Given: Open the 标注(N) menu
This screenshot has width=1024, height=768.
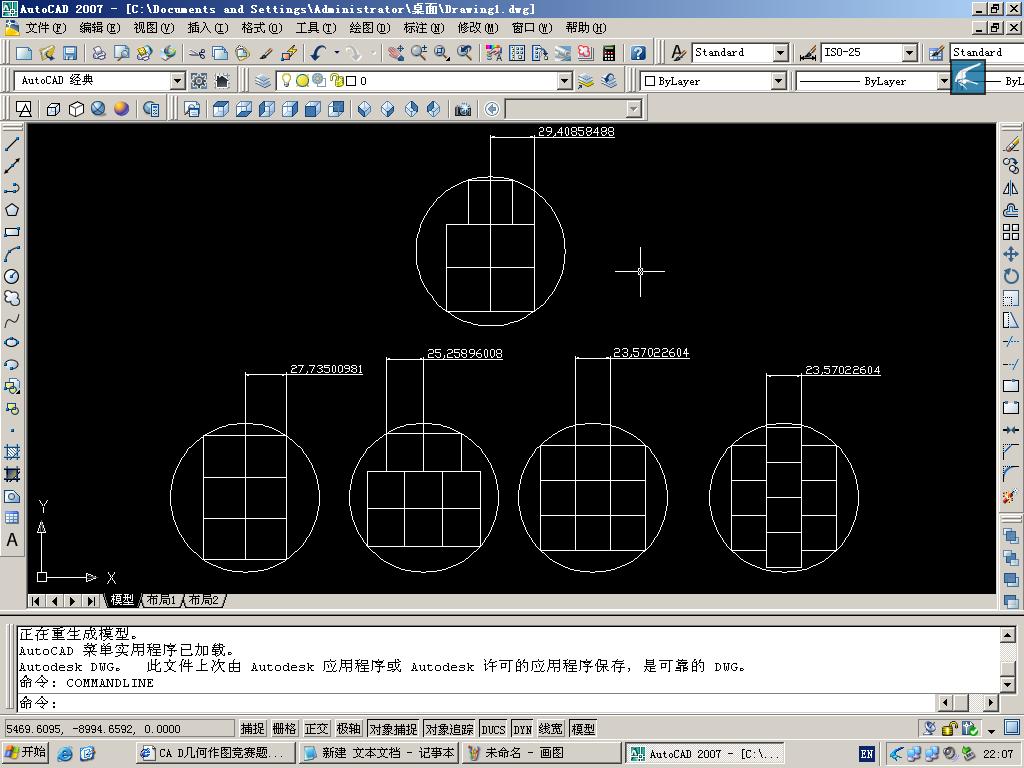Looking at the screenshot, I should click(x=423, y=27).
